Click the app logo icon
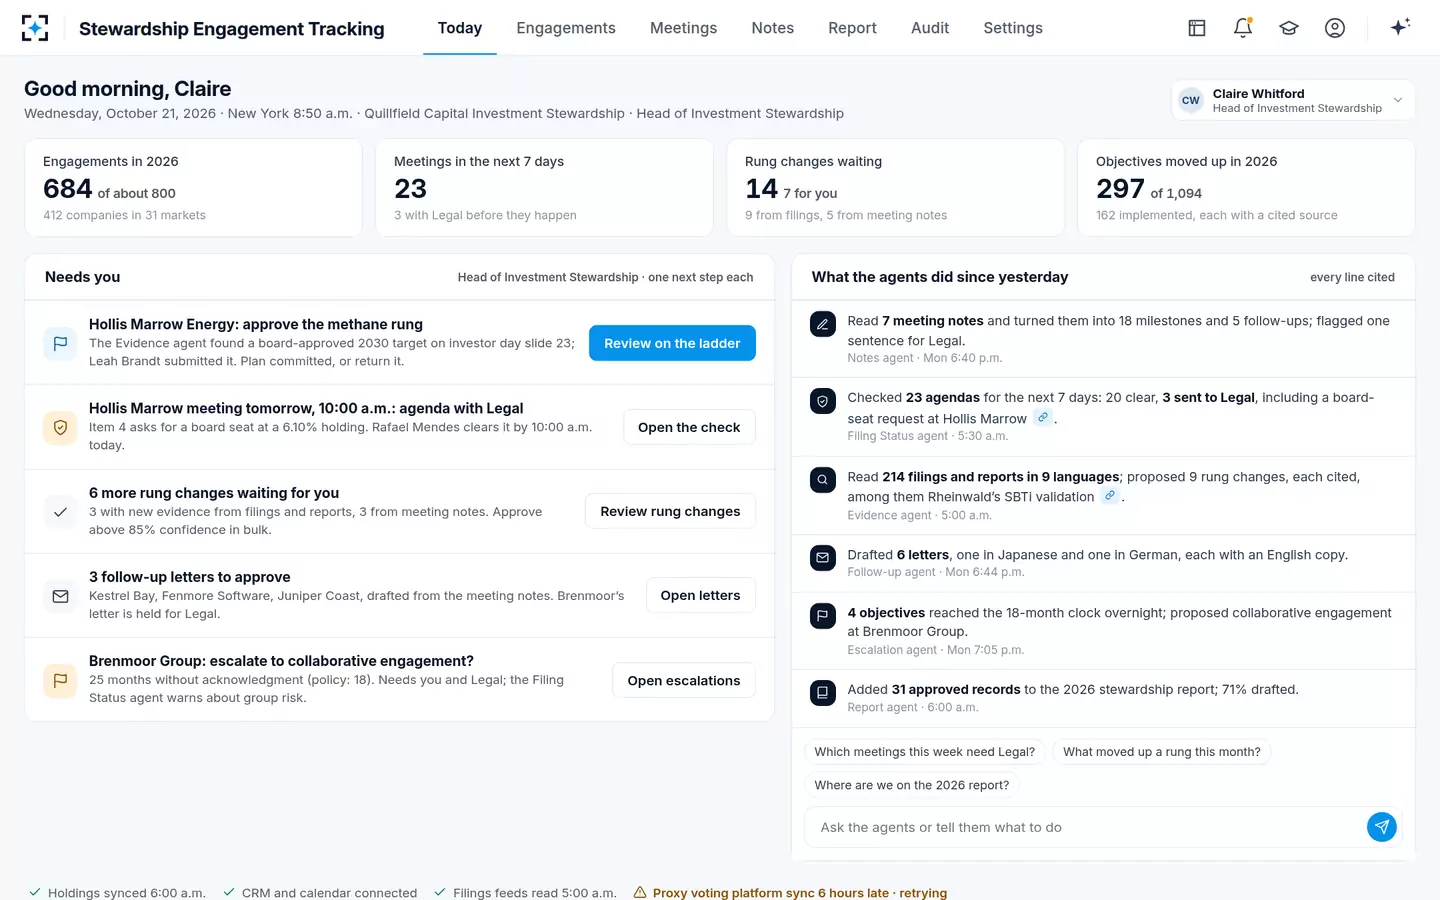 [x=35, y=28]
